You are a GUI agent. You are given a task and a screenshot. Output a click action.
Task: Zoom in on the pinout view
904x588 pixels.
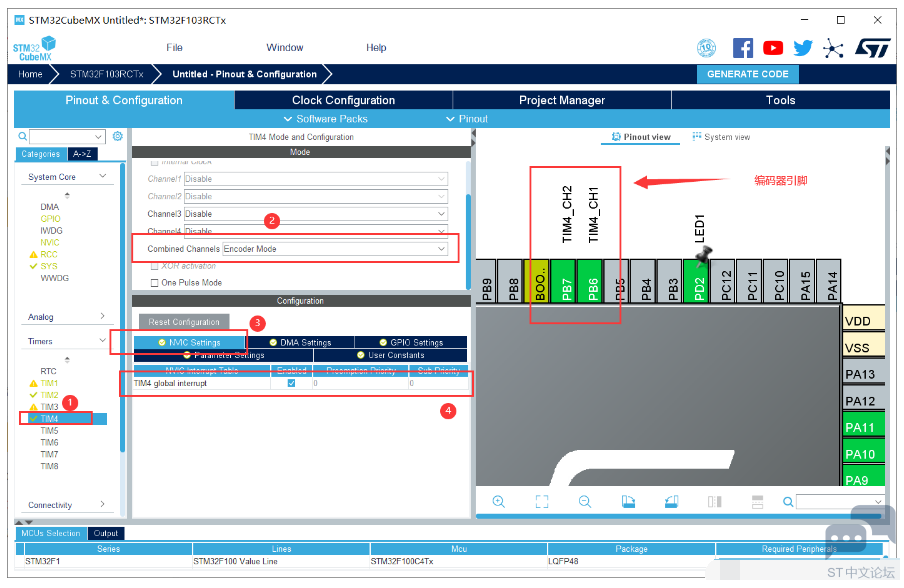click(499, 502)
